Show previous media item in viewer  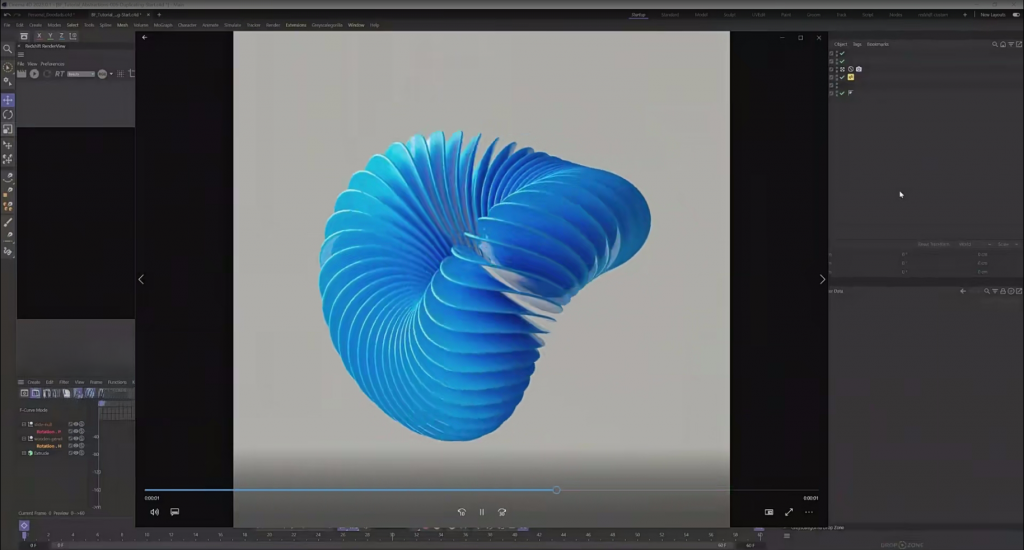point(141,280)
